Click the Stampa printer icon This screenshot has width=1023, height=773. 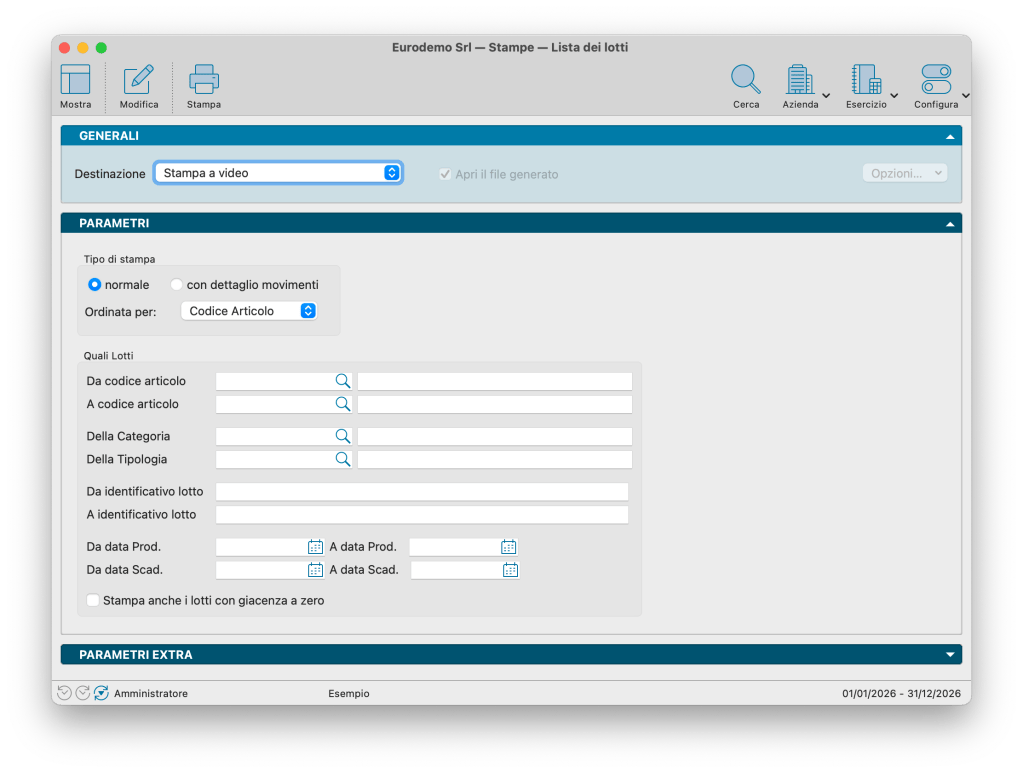click(x=204, y=80)
